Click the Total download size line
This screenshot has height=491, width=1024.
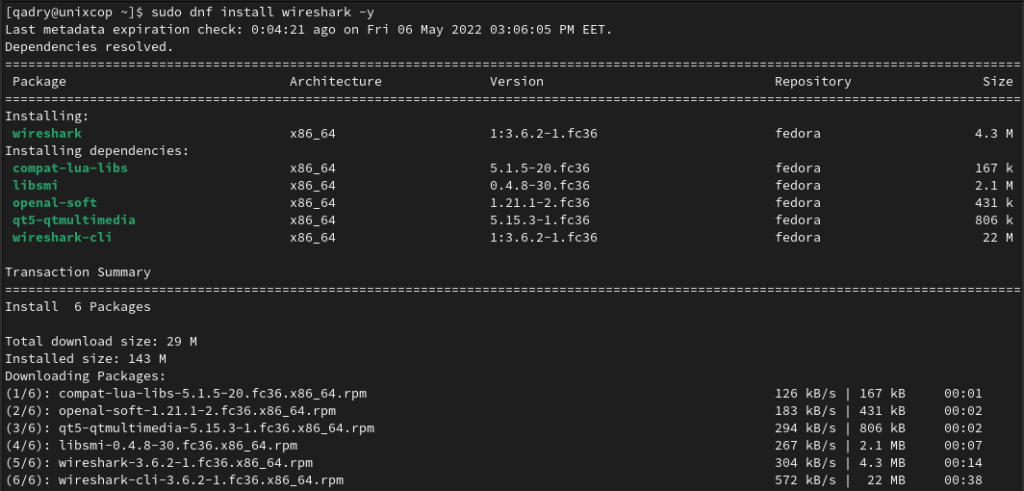pyautogui.click(x=101, y=341)
